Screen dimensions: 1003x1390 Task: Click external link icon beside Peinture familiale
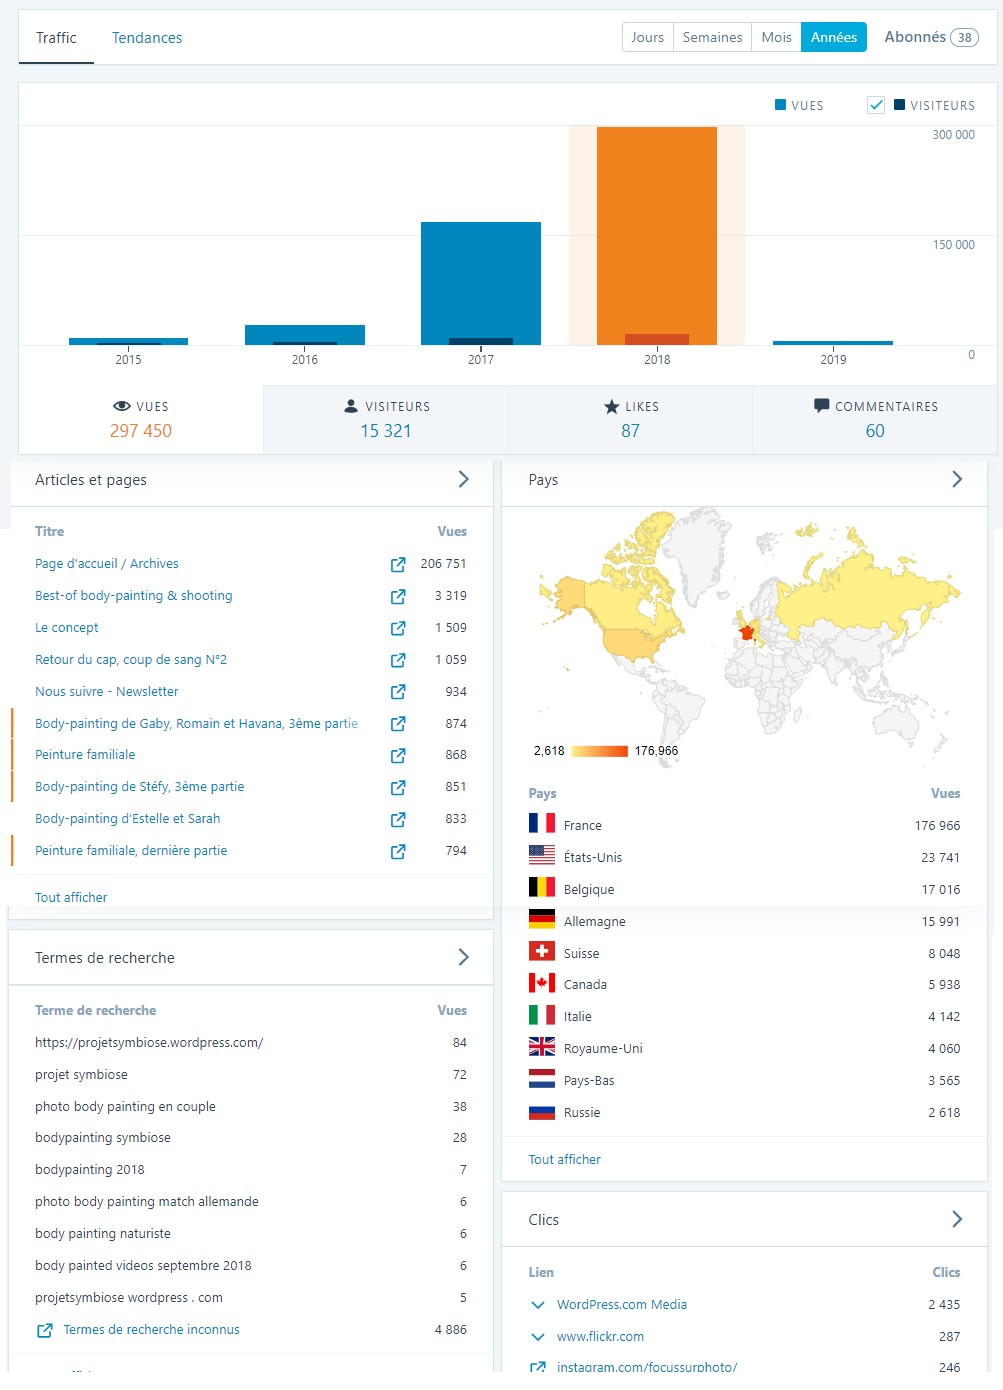coord(398,756)
